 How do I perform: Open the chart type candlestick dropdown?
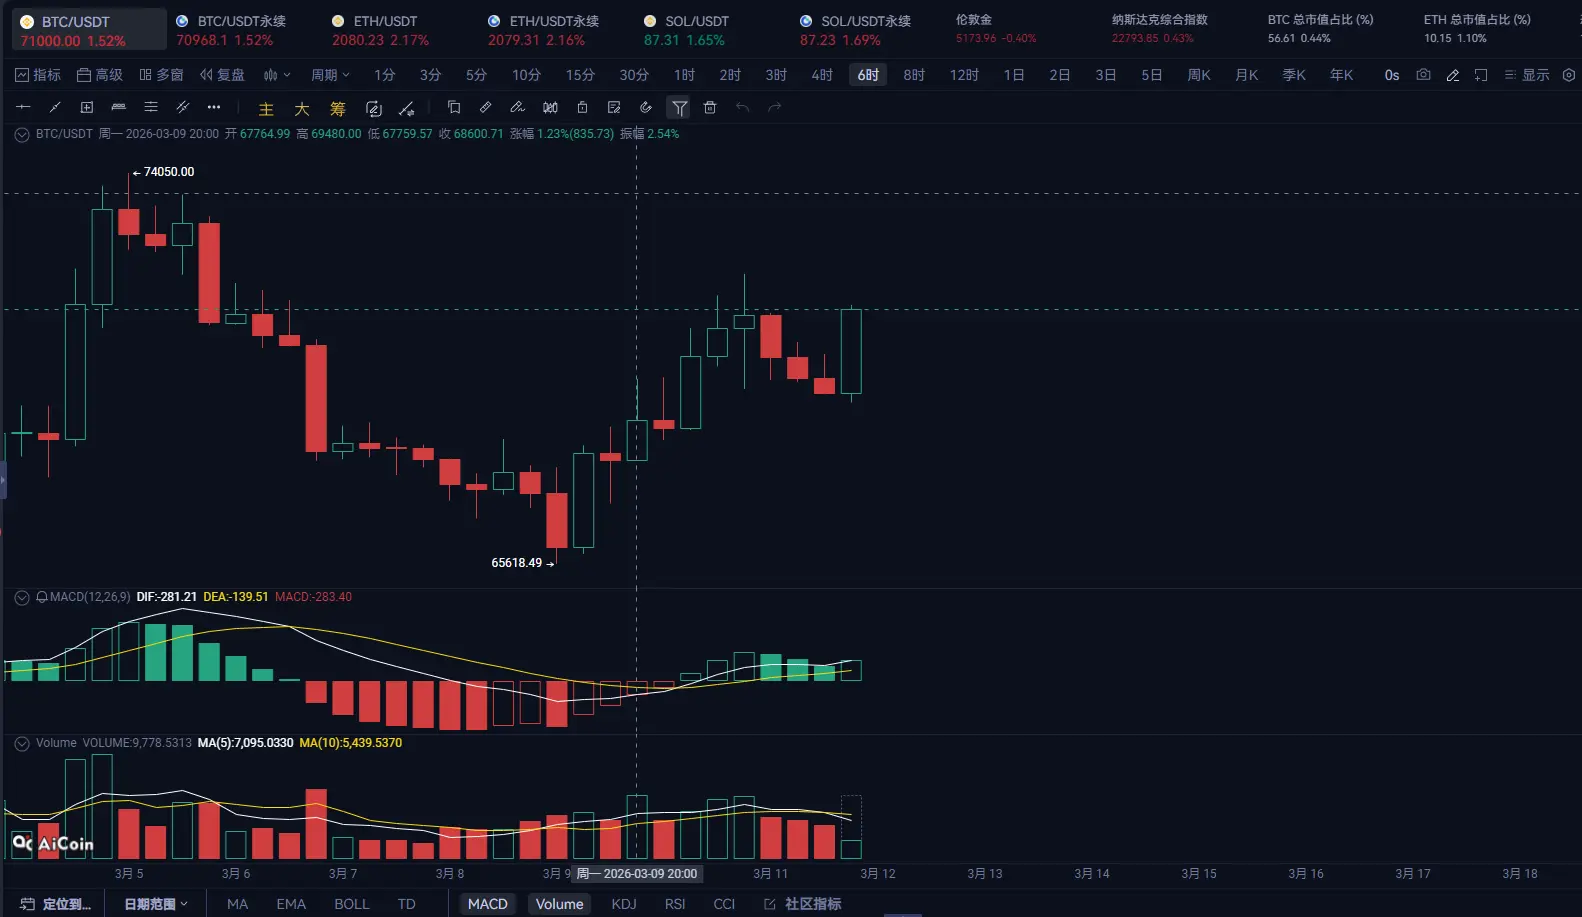pos(277,75)
